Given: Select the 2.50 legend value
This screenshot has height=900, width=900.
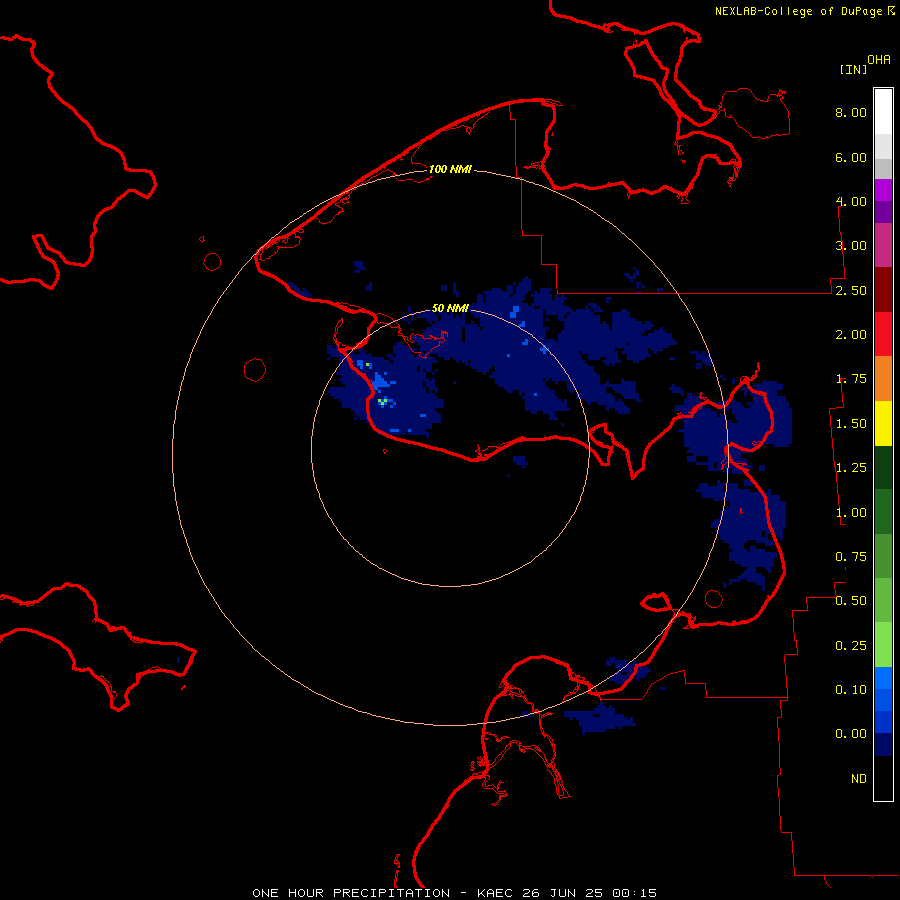Looking at the screenshot, I should tap(851, 290).
